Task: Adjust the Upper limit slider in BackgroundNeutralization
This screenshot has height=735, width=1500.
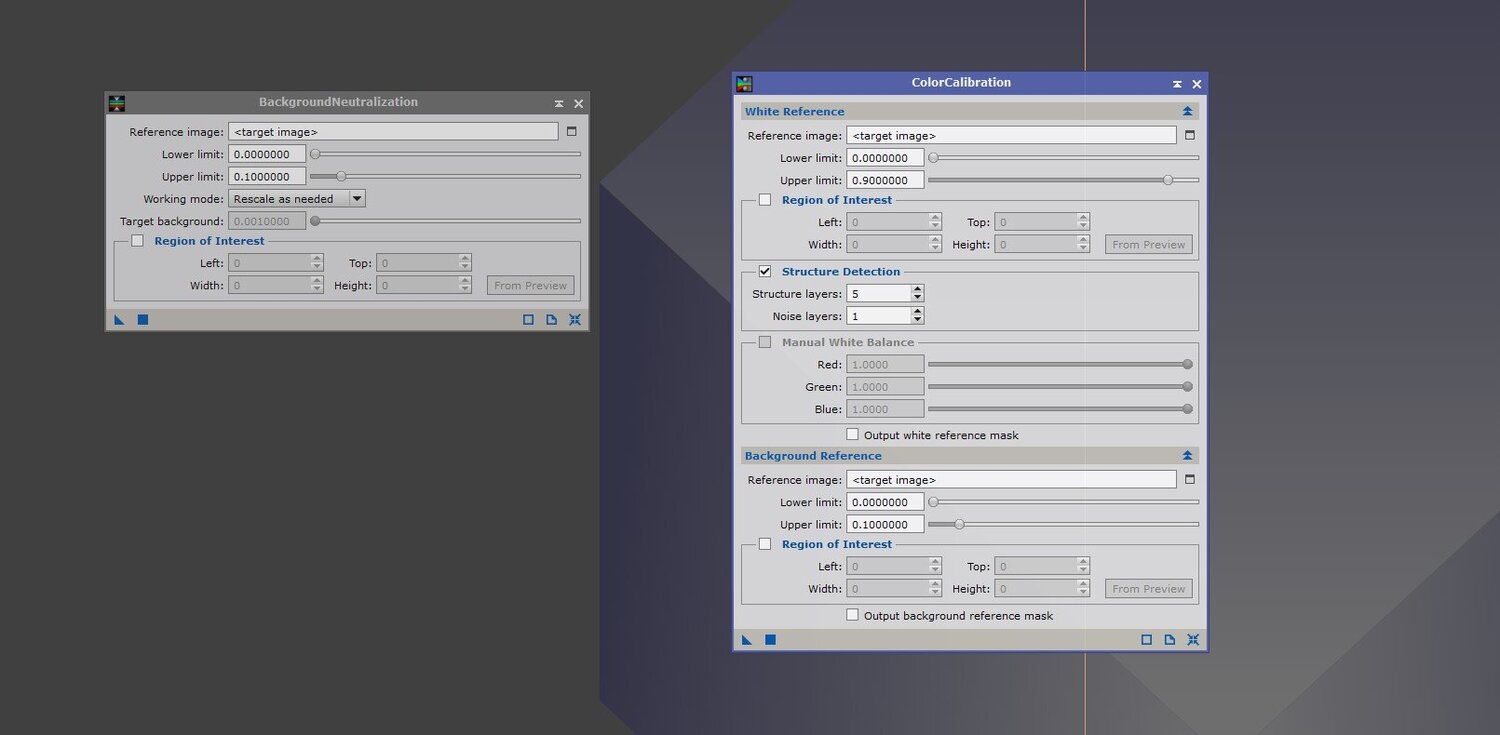Action: [341, 176]
